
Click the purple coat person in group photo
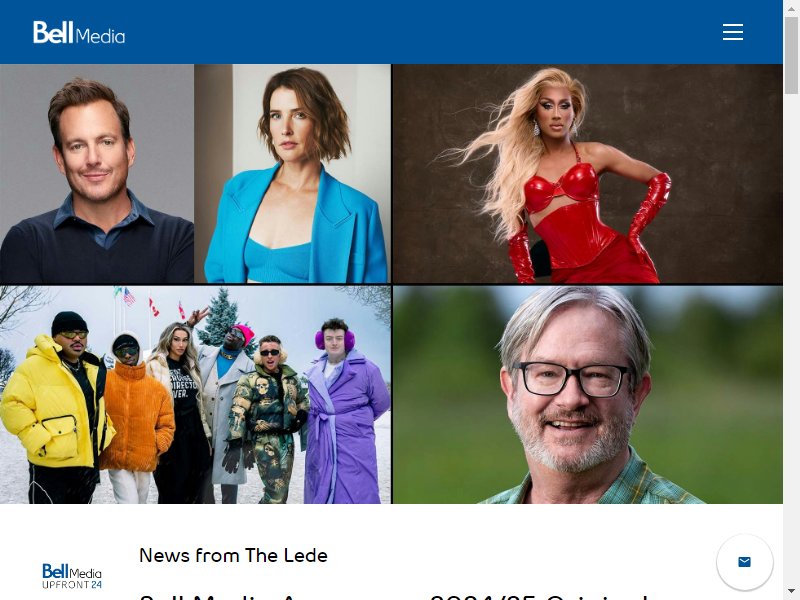pyautogui.click(x=346, y=411)
